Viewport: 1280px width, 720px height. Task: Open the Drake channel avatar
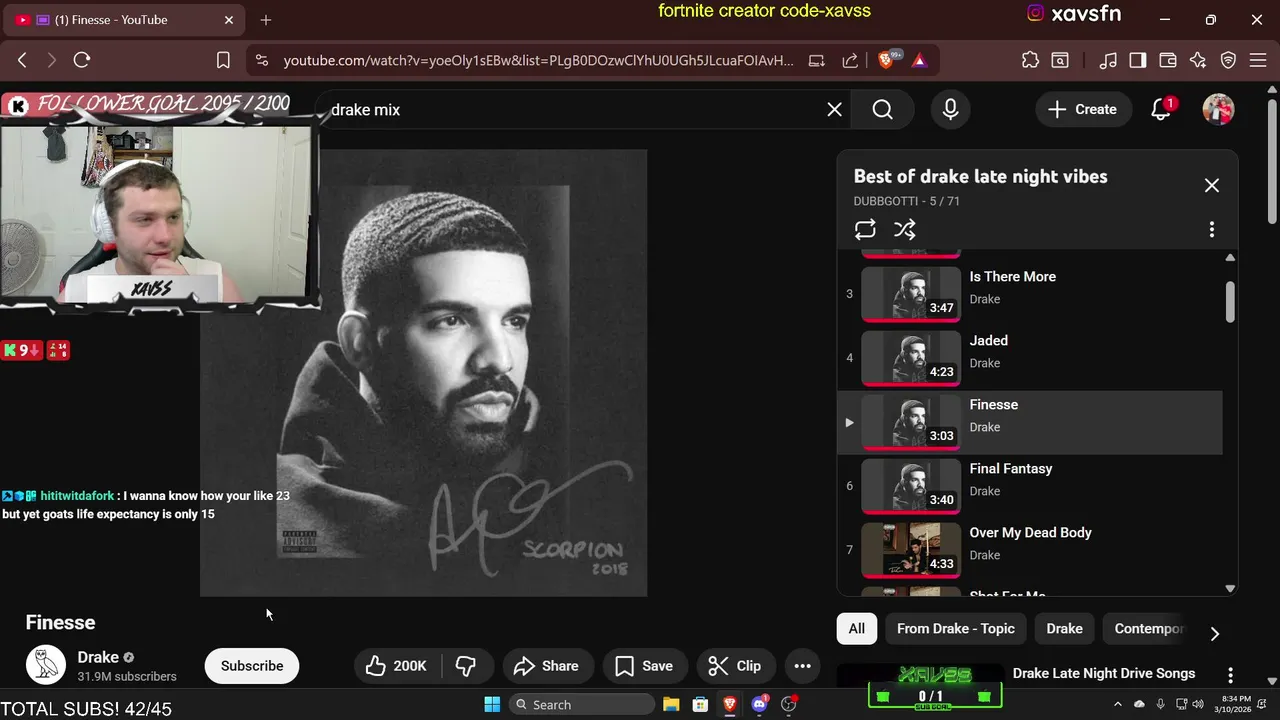tap(45, 665)
